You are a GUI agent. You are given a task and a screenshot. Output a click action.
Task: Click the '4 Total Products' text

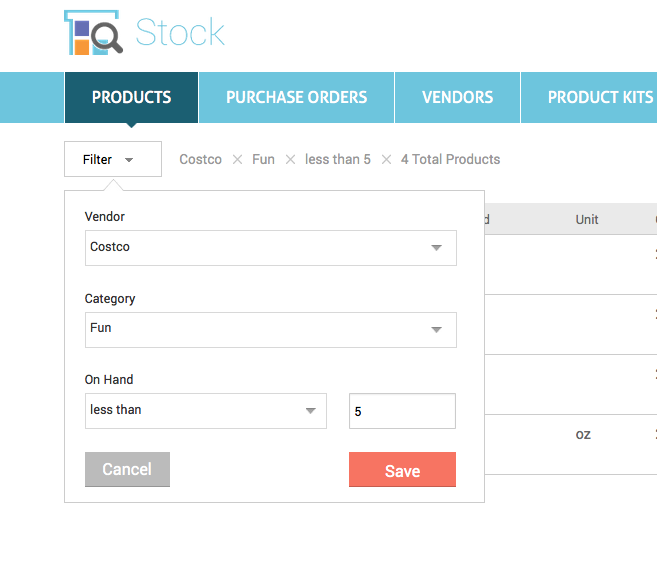pos(450,160)
